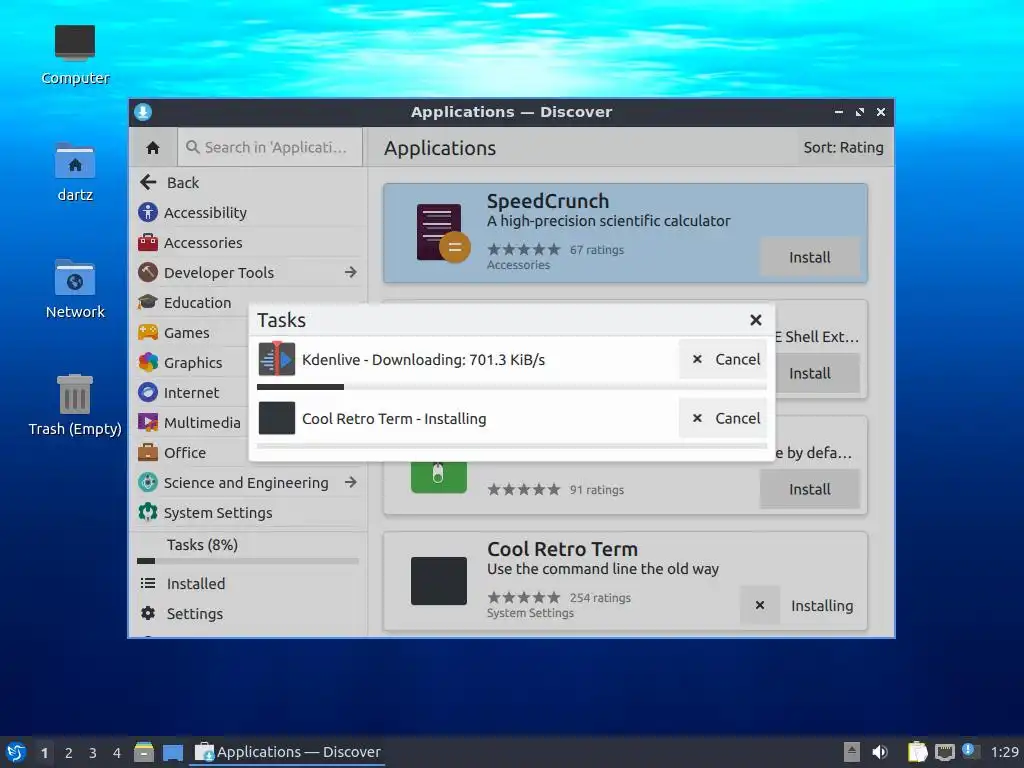This screenshot has height=768, width=1024.
Task: Click the search applications field
Action: 270,148
